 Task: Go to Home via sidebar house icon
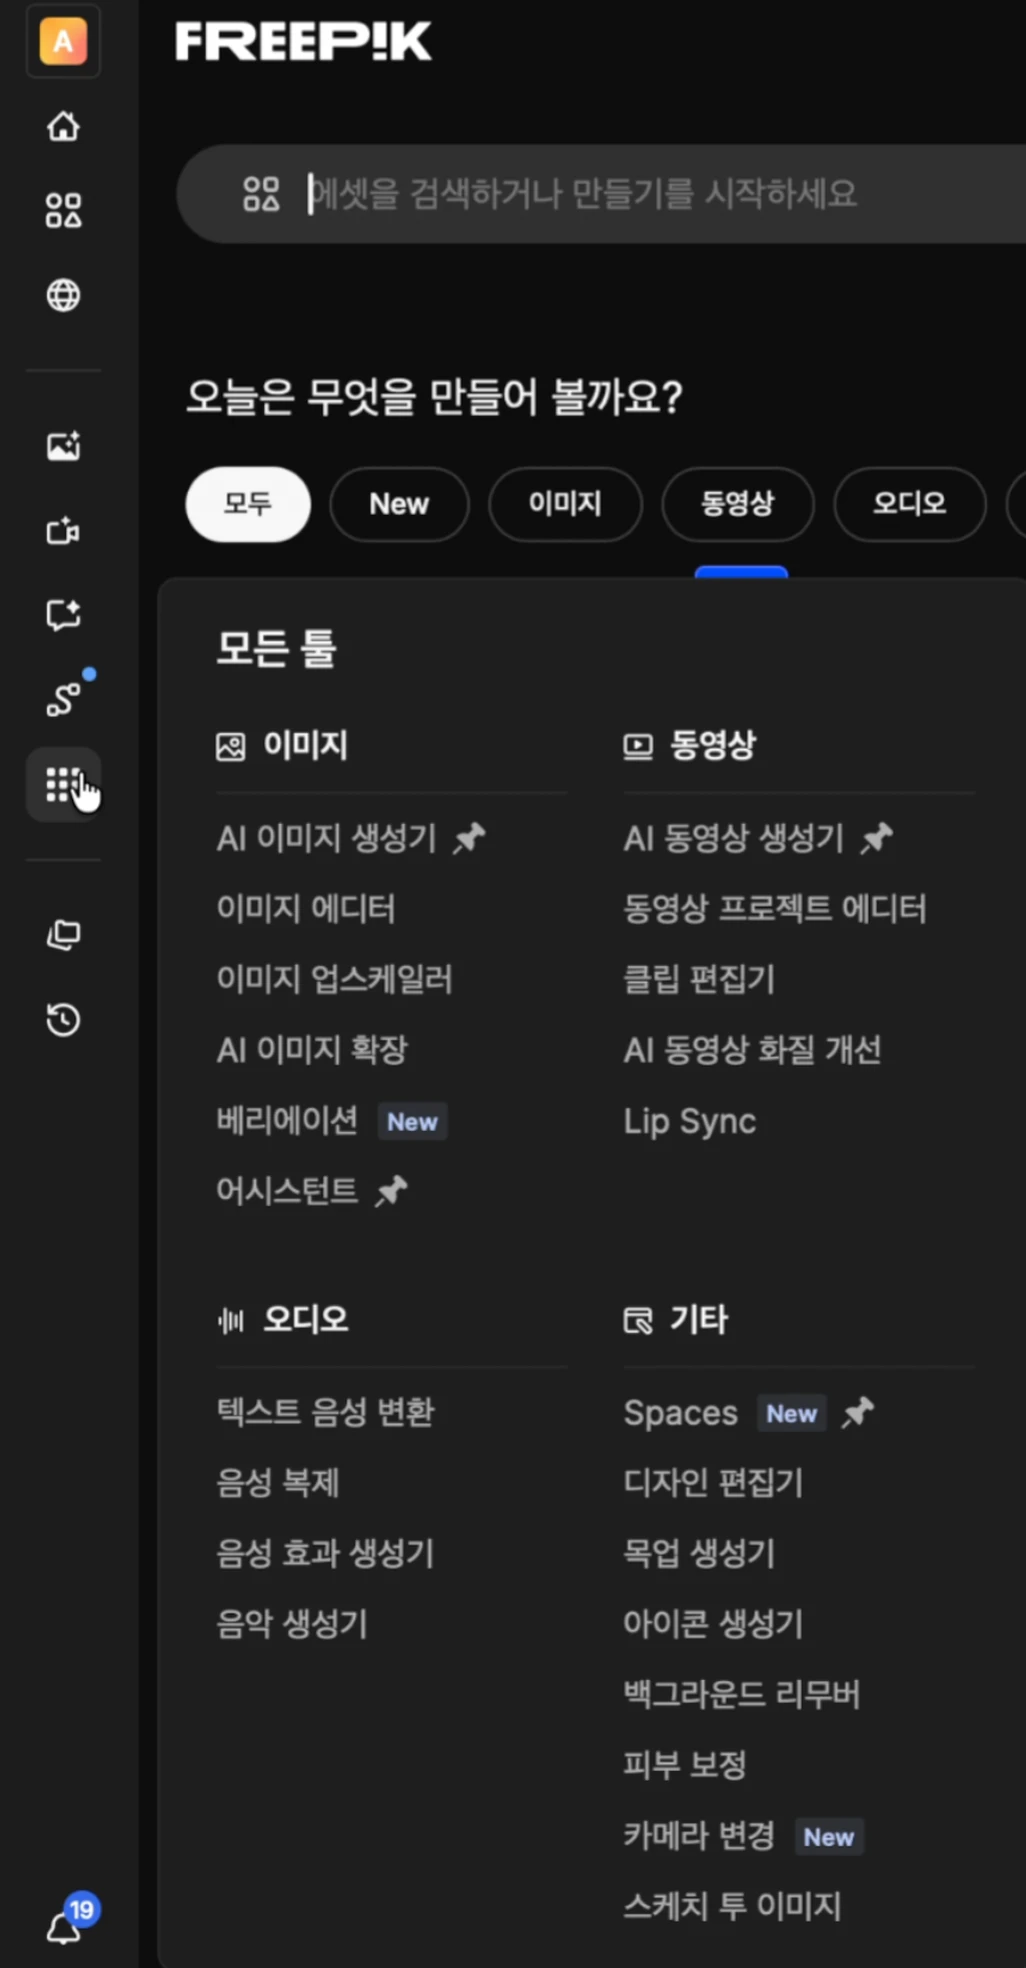pyautogui.click(x=63, y=127)
